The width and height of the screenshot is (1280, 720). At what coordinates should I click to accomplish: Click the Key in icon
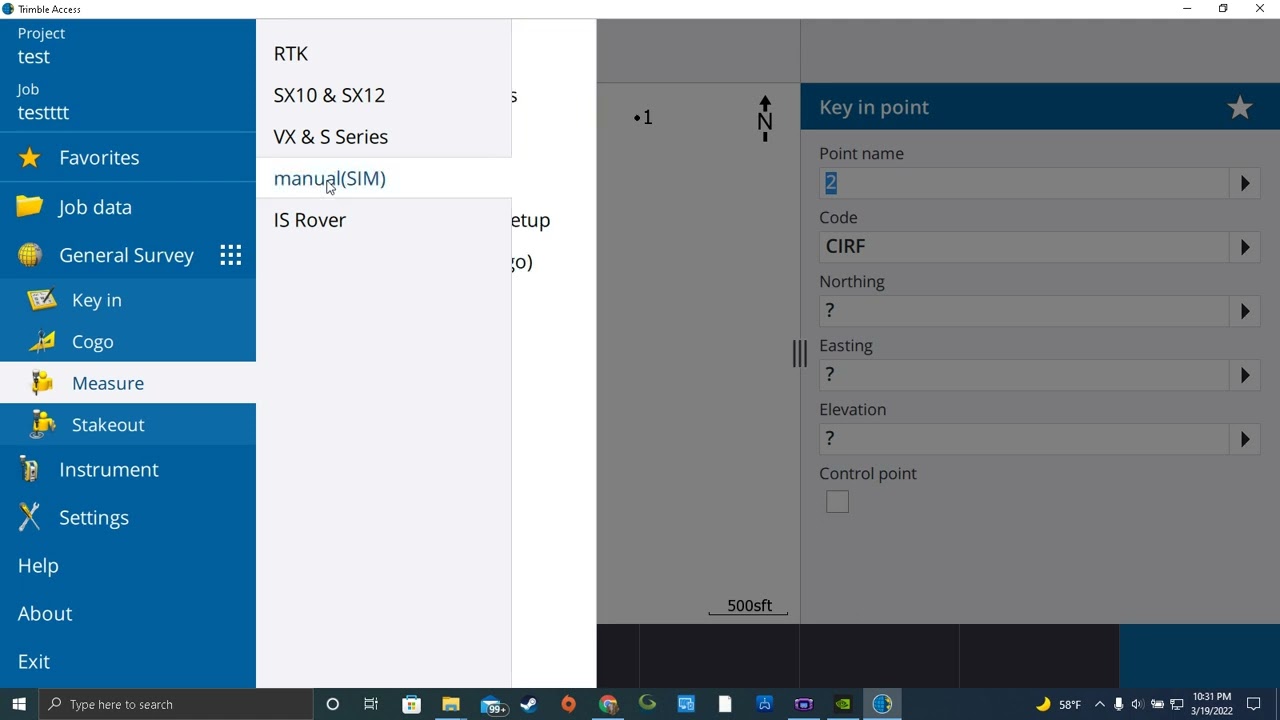[x=42, y=300]
